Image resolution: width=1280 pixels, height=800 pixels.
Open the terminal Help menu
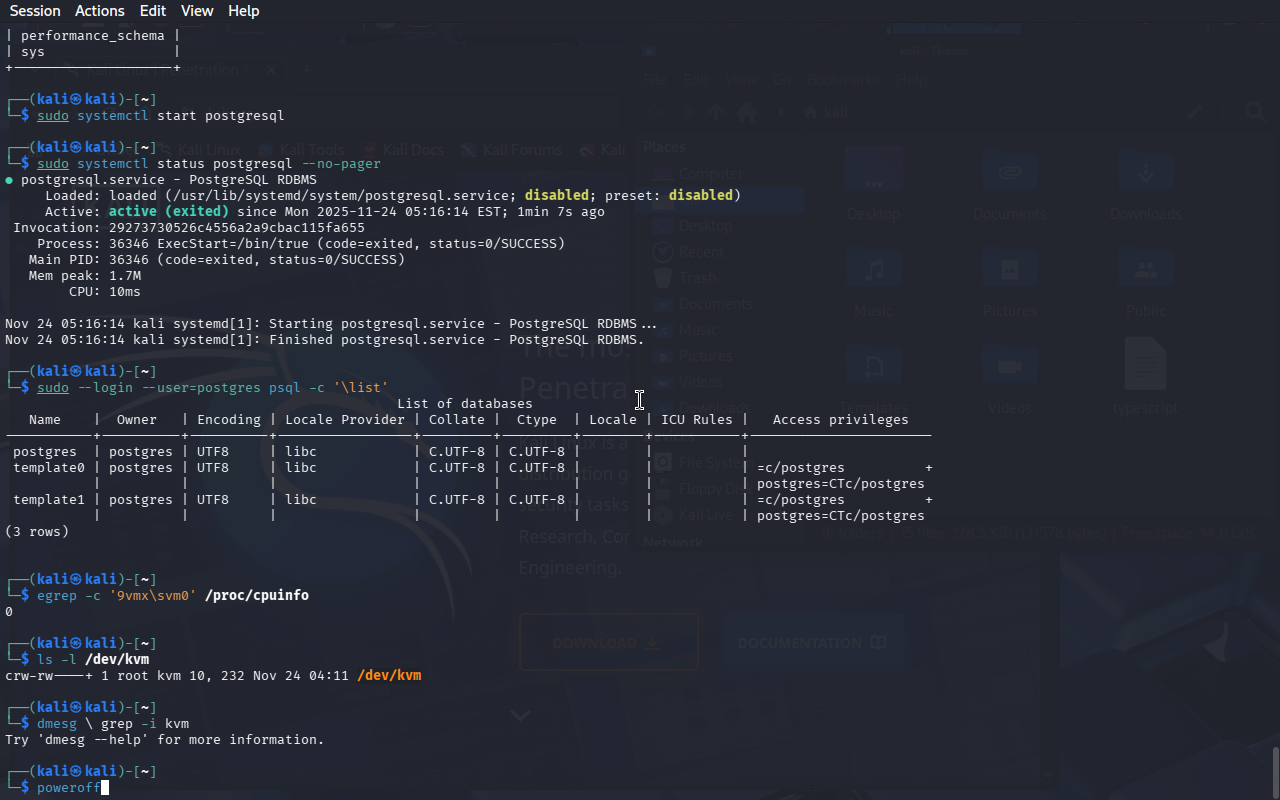[243, 11]
